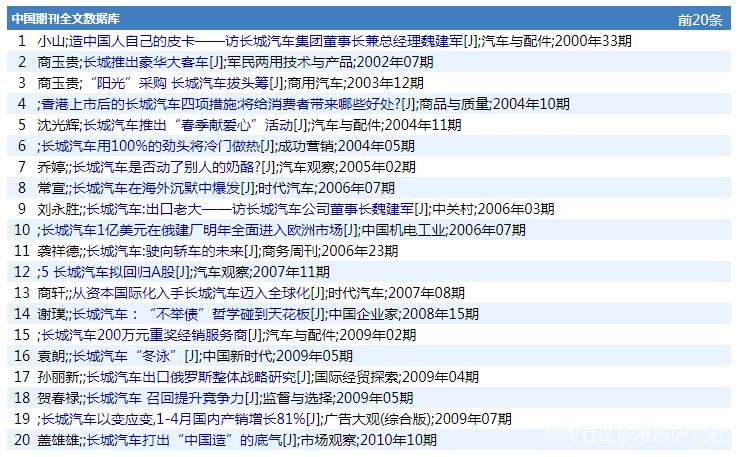Click source 国际经贸探索;2009年04期
The height and width of the screenshot is (457, 739).
click(x=396, y=377)
